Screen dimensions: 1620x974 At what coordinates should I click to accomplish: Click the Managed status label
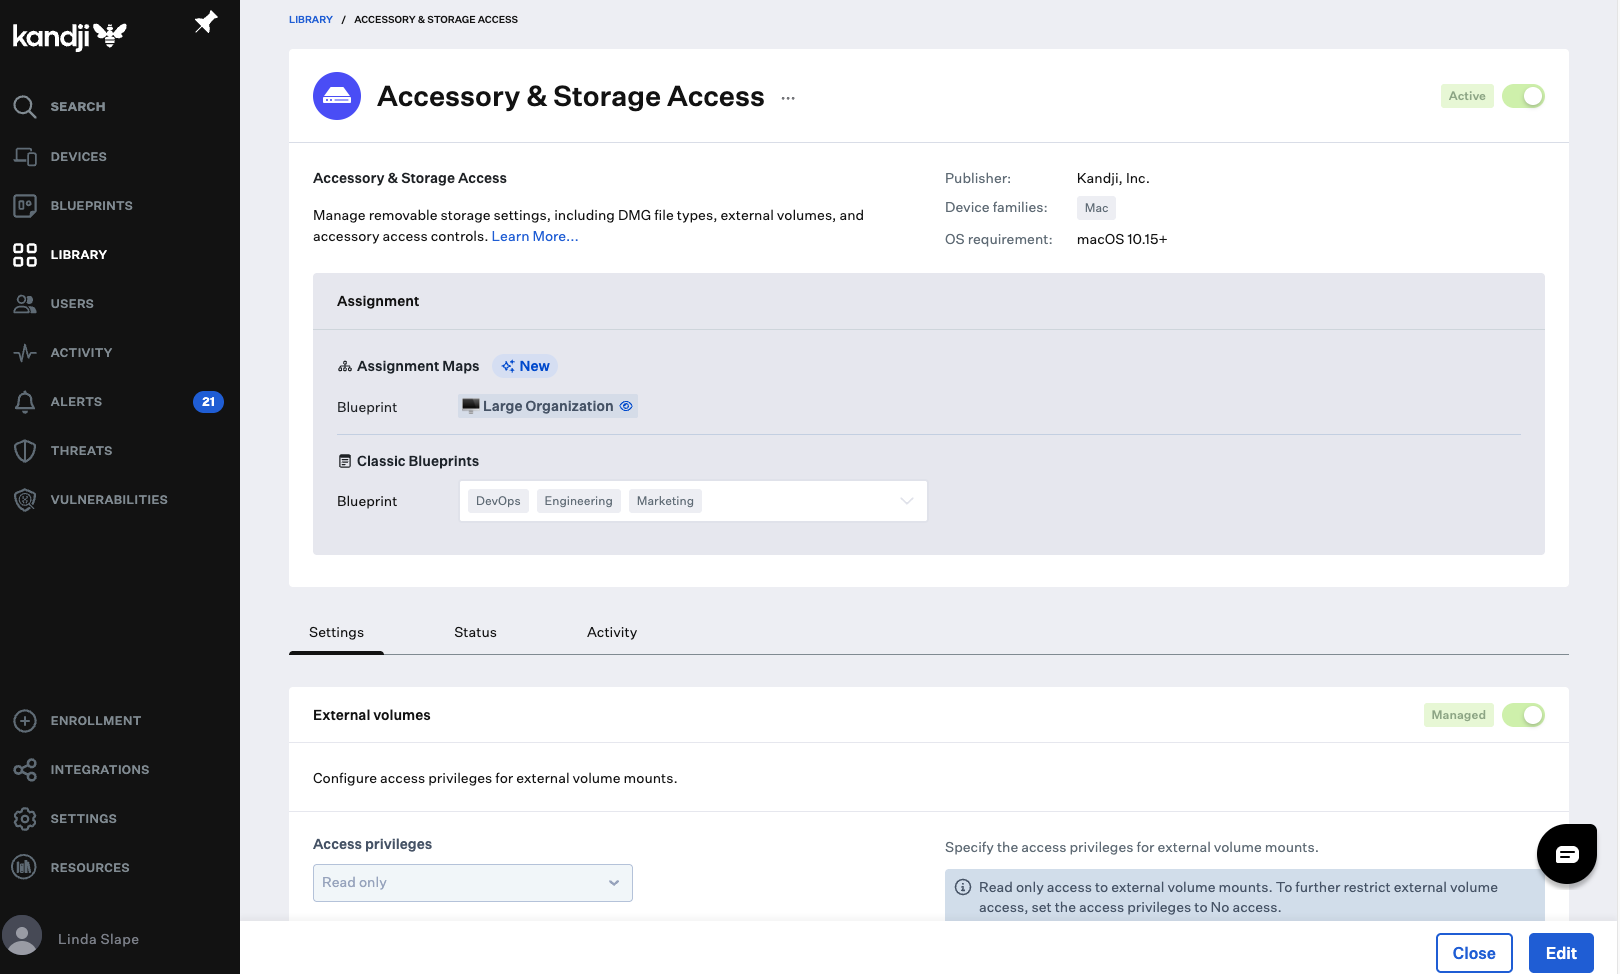point(1458,715)
